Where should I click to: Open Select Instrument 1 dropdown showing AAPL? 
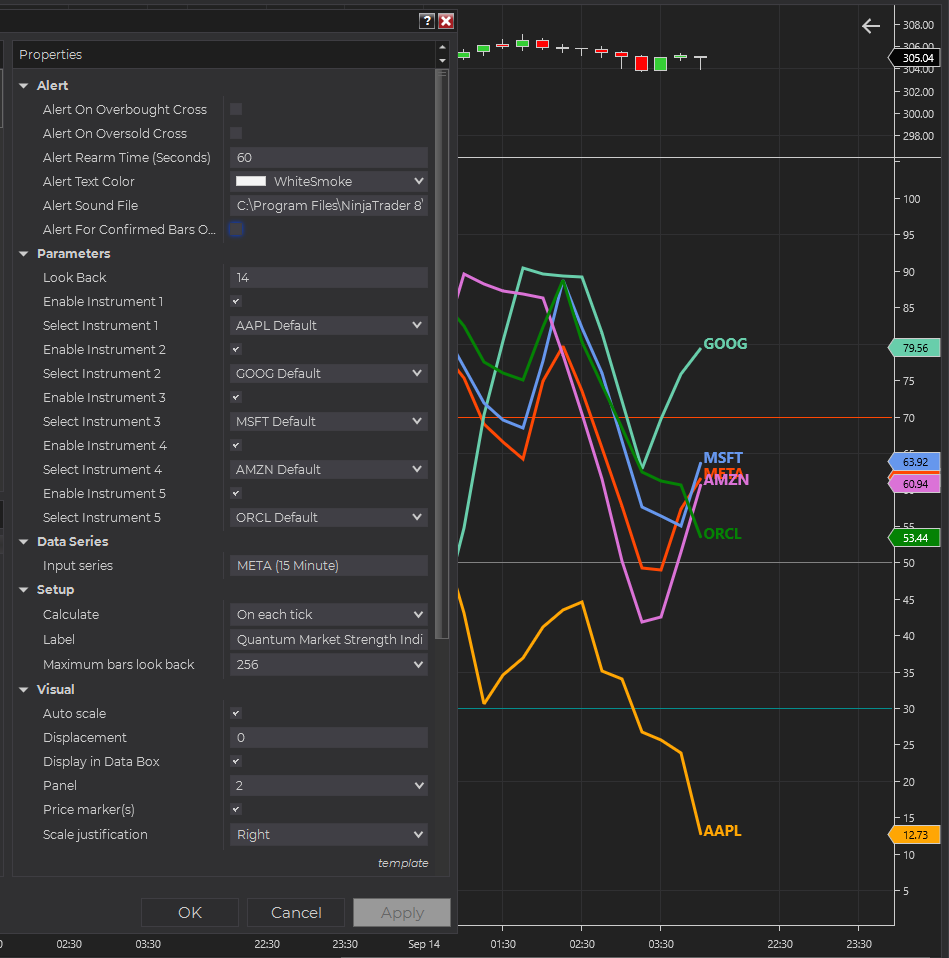pos(329,326)
